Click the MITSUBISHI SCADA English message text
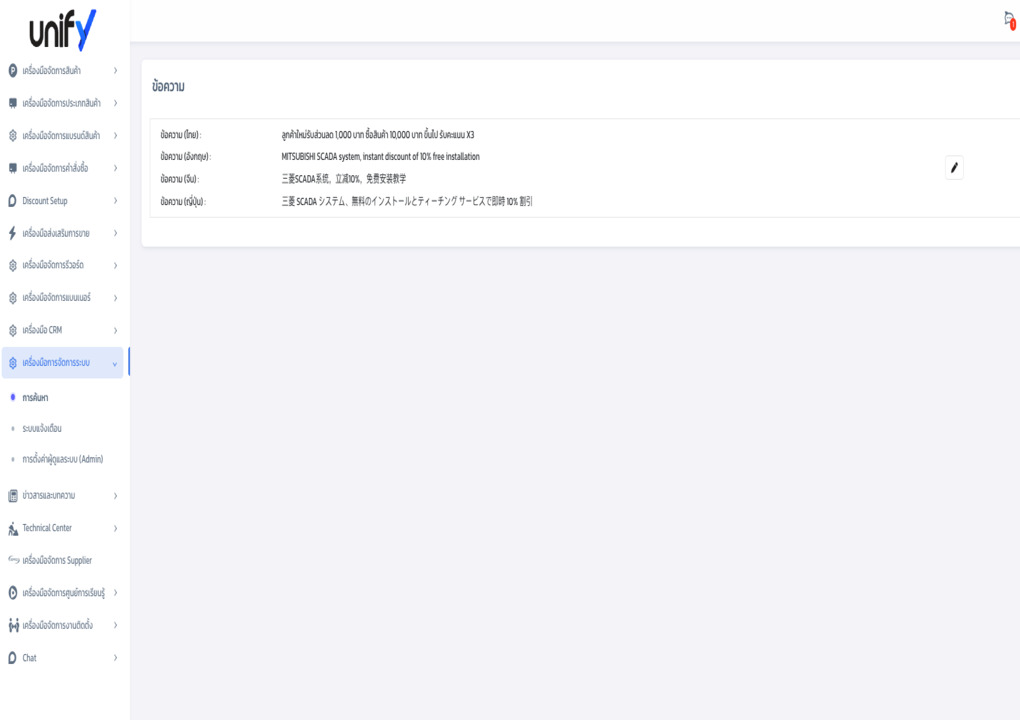 click(380, 157)
